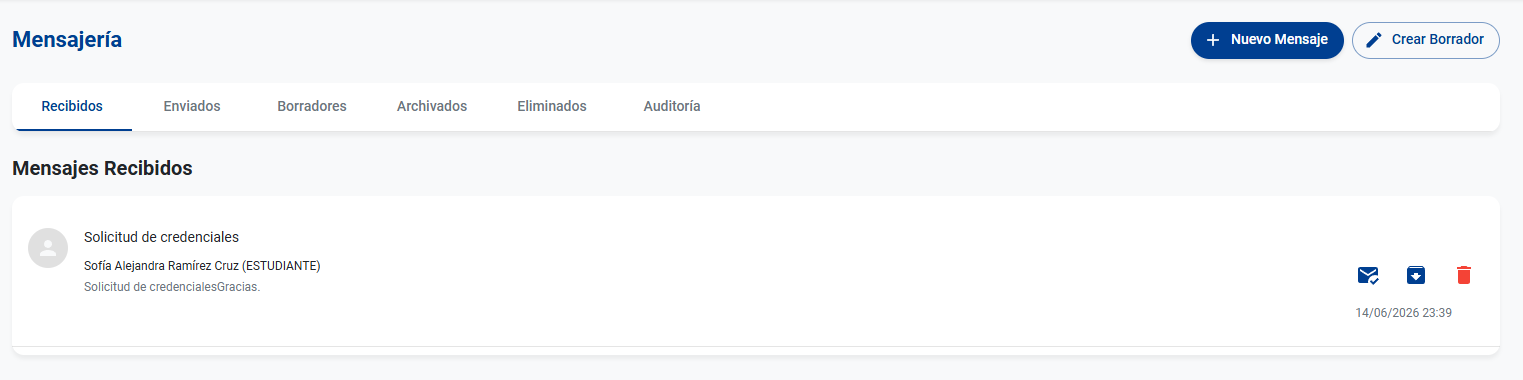Click the pencil icon in Crear Borrador
Screen dimensions: 1523x380
pyautogui.click(x=1374, y=40)
